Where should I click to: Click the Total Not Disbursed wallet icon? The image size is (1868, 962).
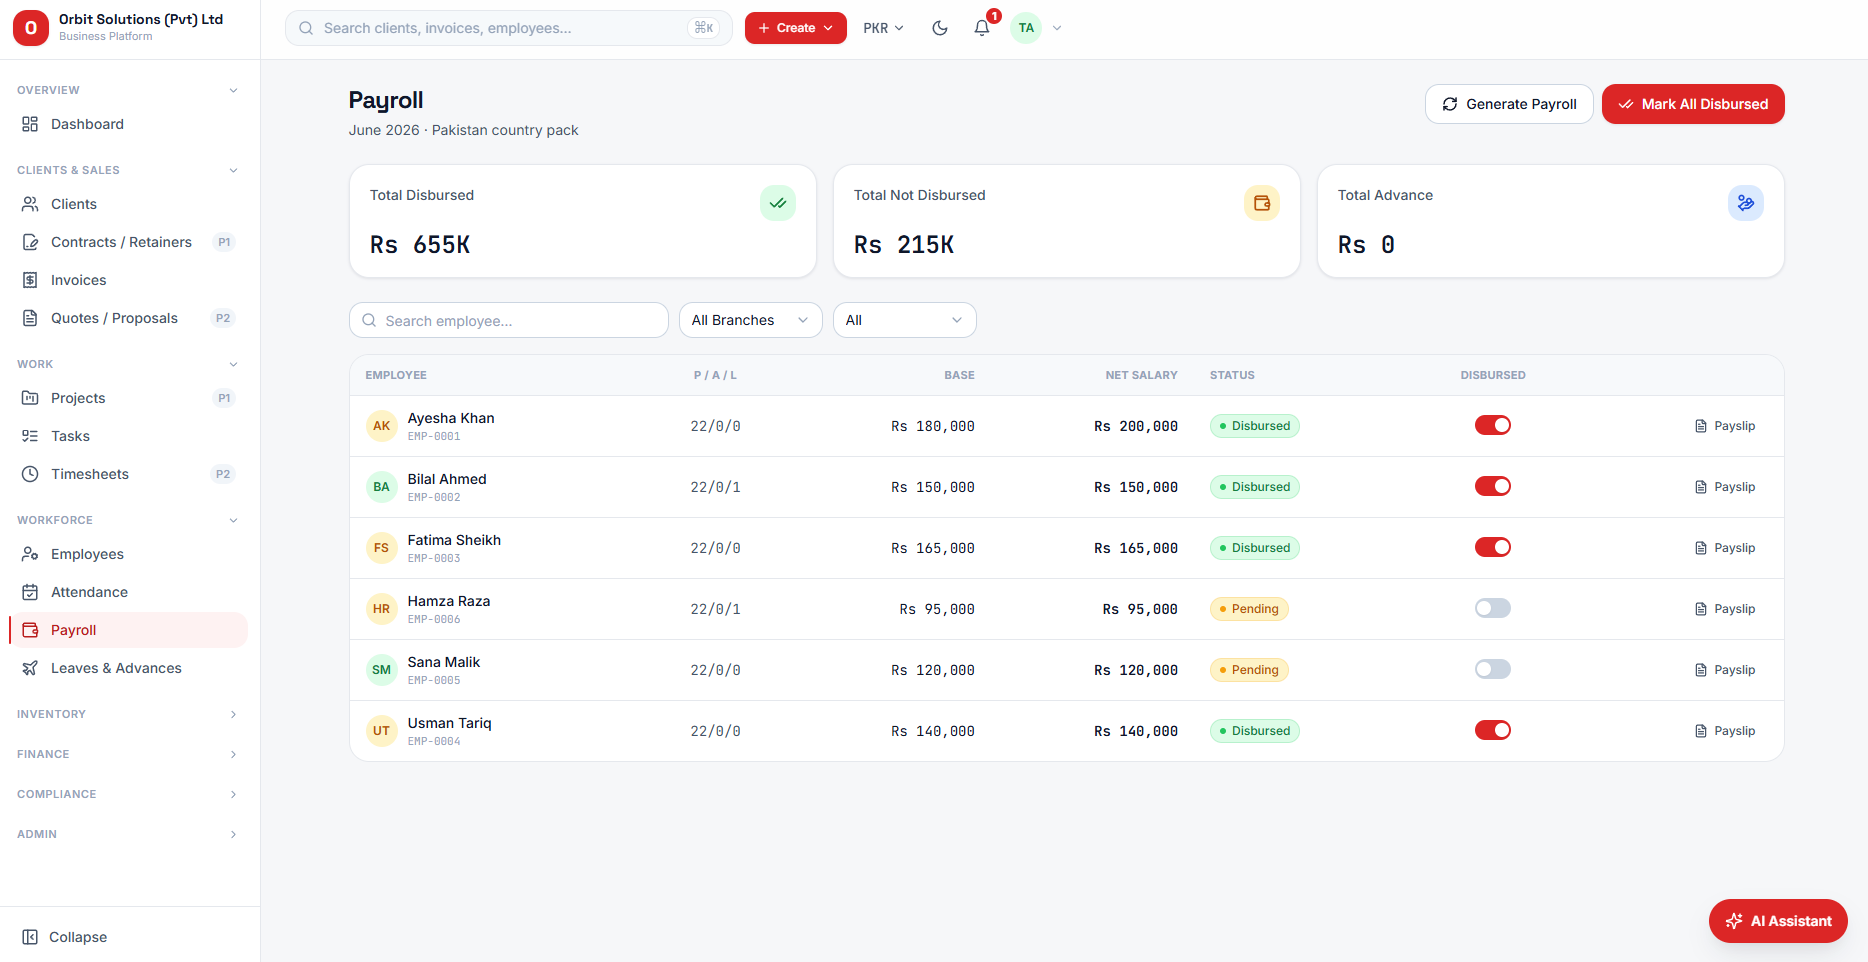tap(1262, 203)
